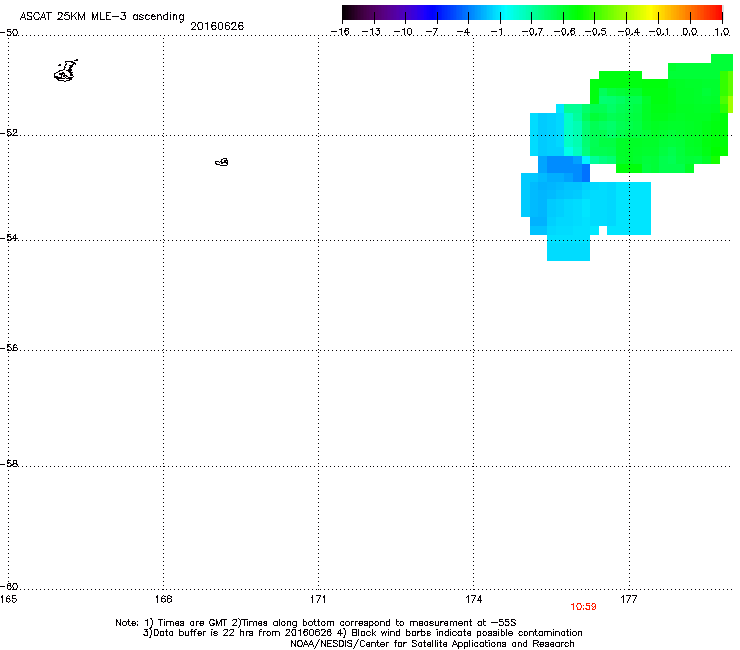The width and height of the screenshot is (740, 650).
Task: Click the red '10:59' swath time label
Action: click(583, 607)
